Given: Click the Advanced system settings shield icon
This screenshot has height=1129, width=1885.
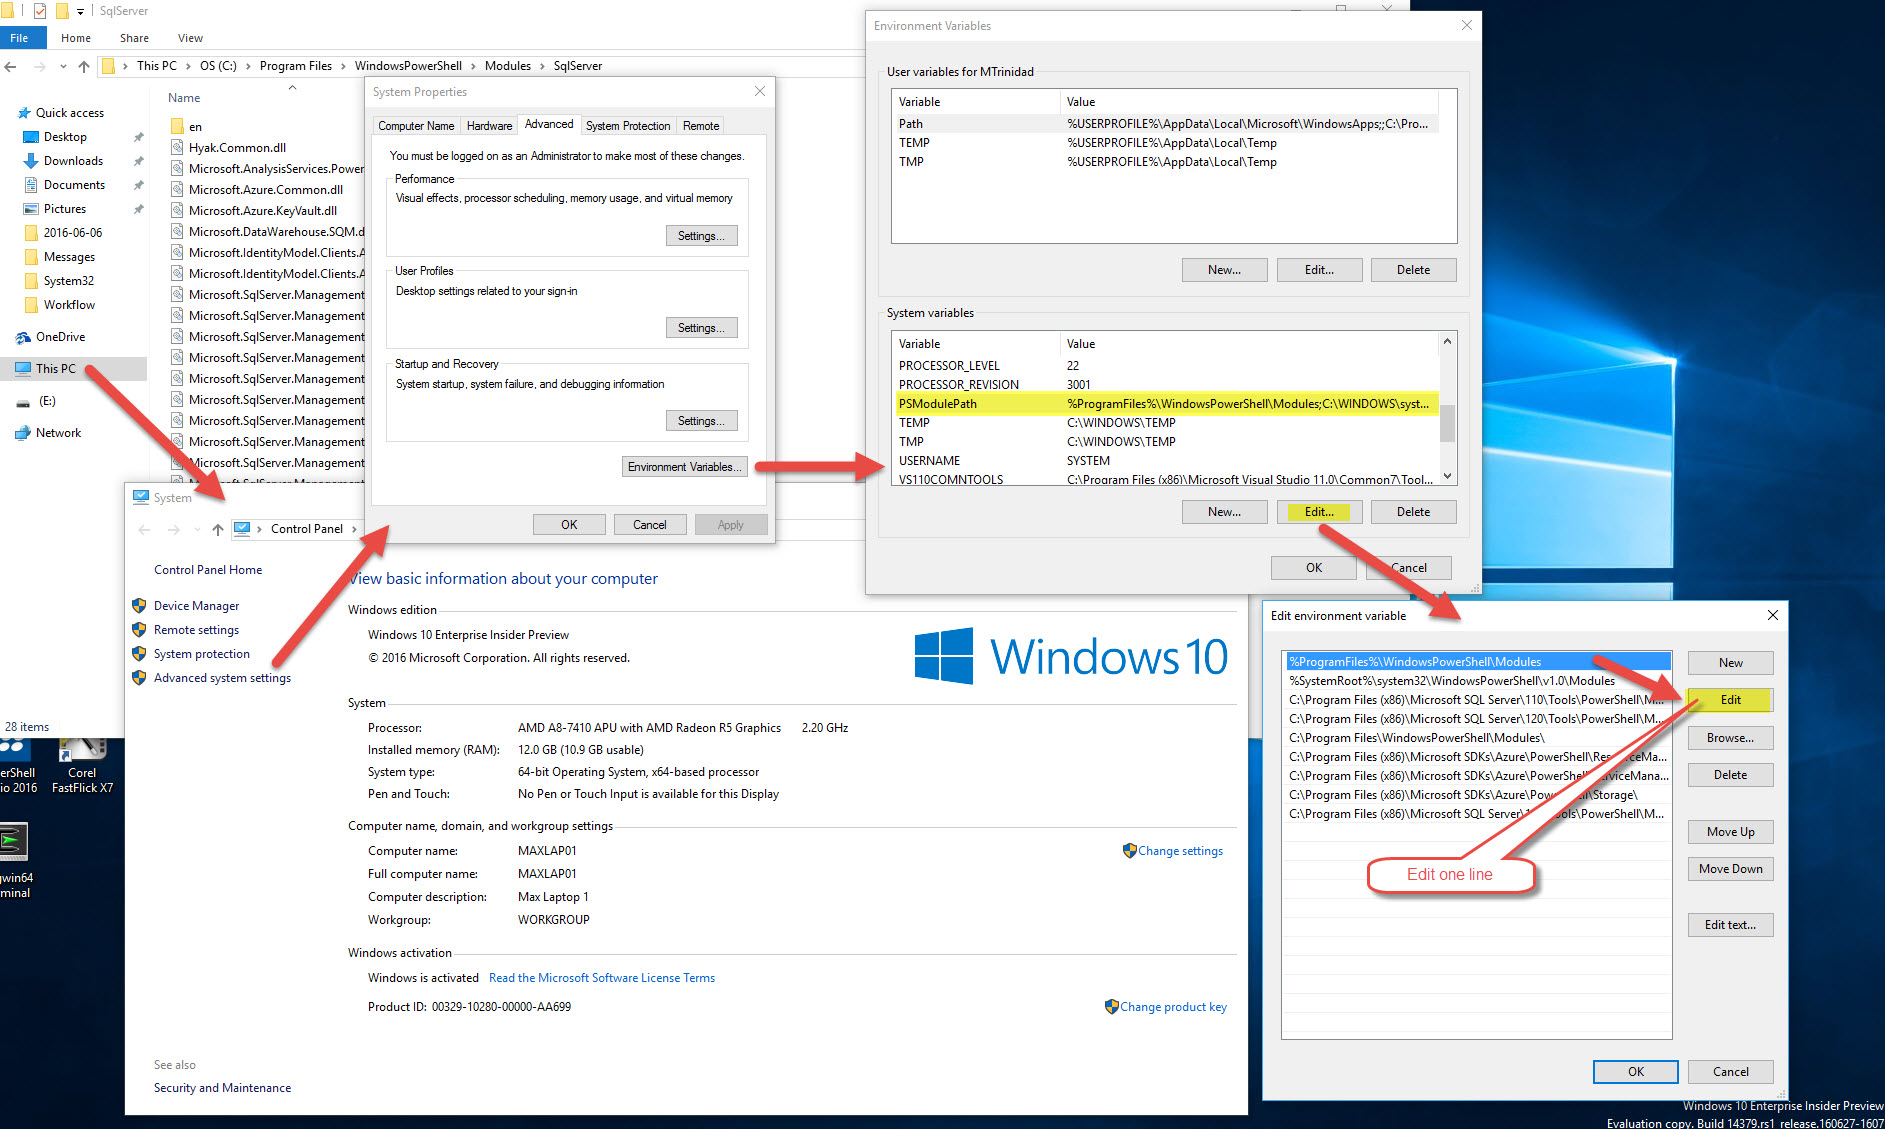Looking at the screenshot, I should [139, 678].
